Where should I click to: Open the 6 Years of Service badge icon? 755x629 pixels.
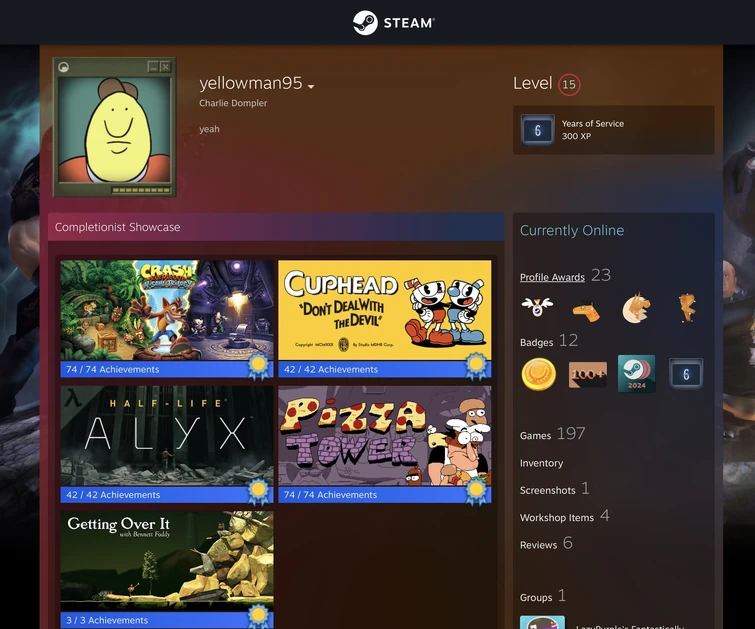(537, 130)
